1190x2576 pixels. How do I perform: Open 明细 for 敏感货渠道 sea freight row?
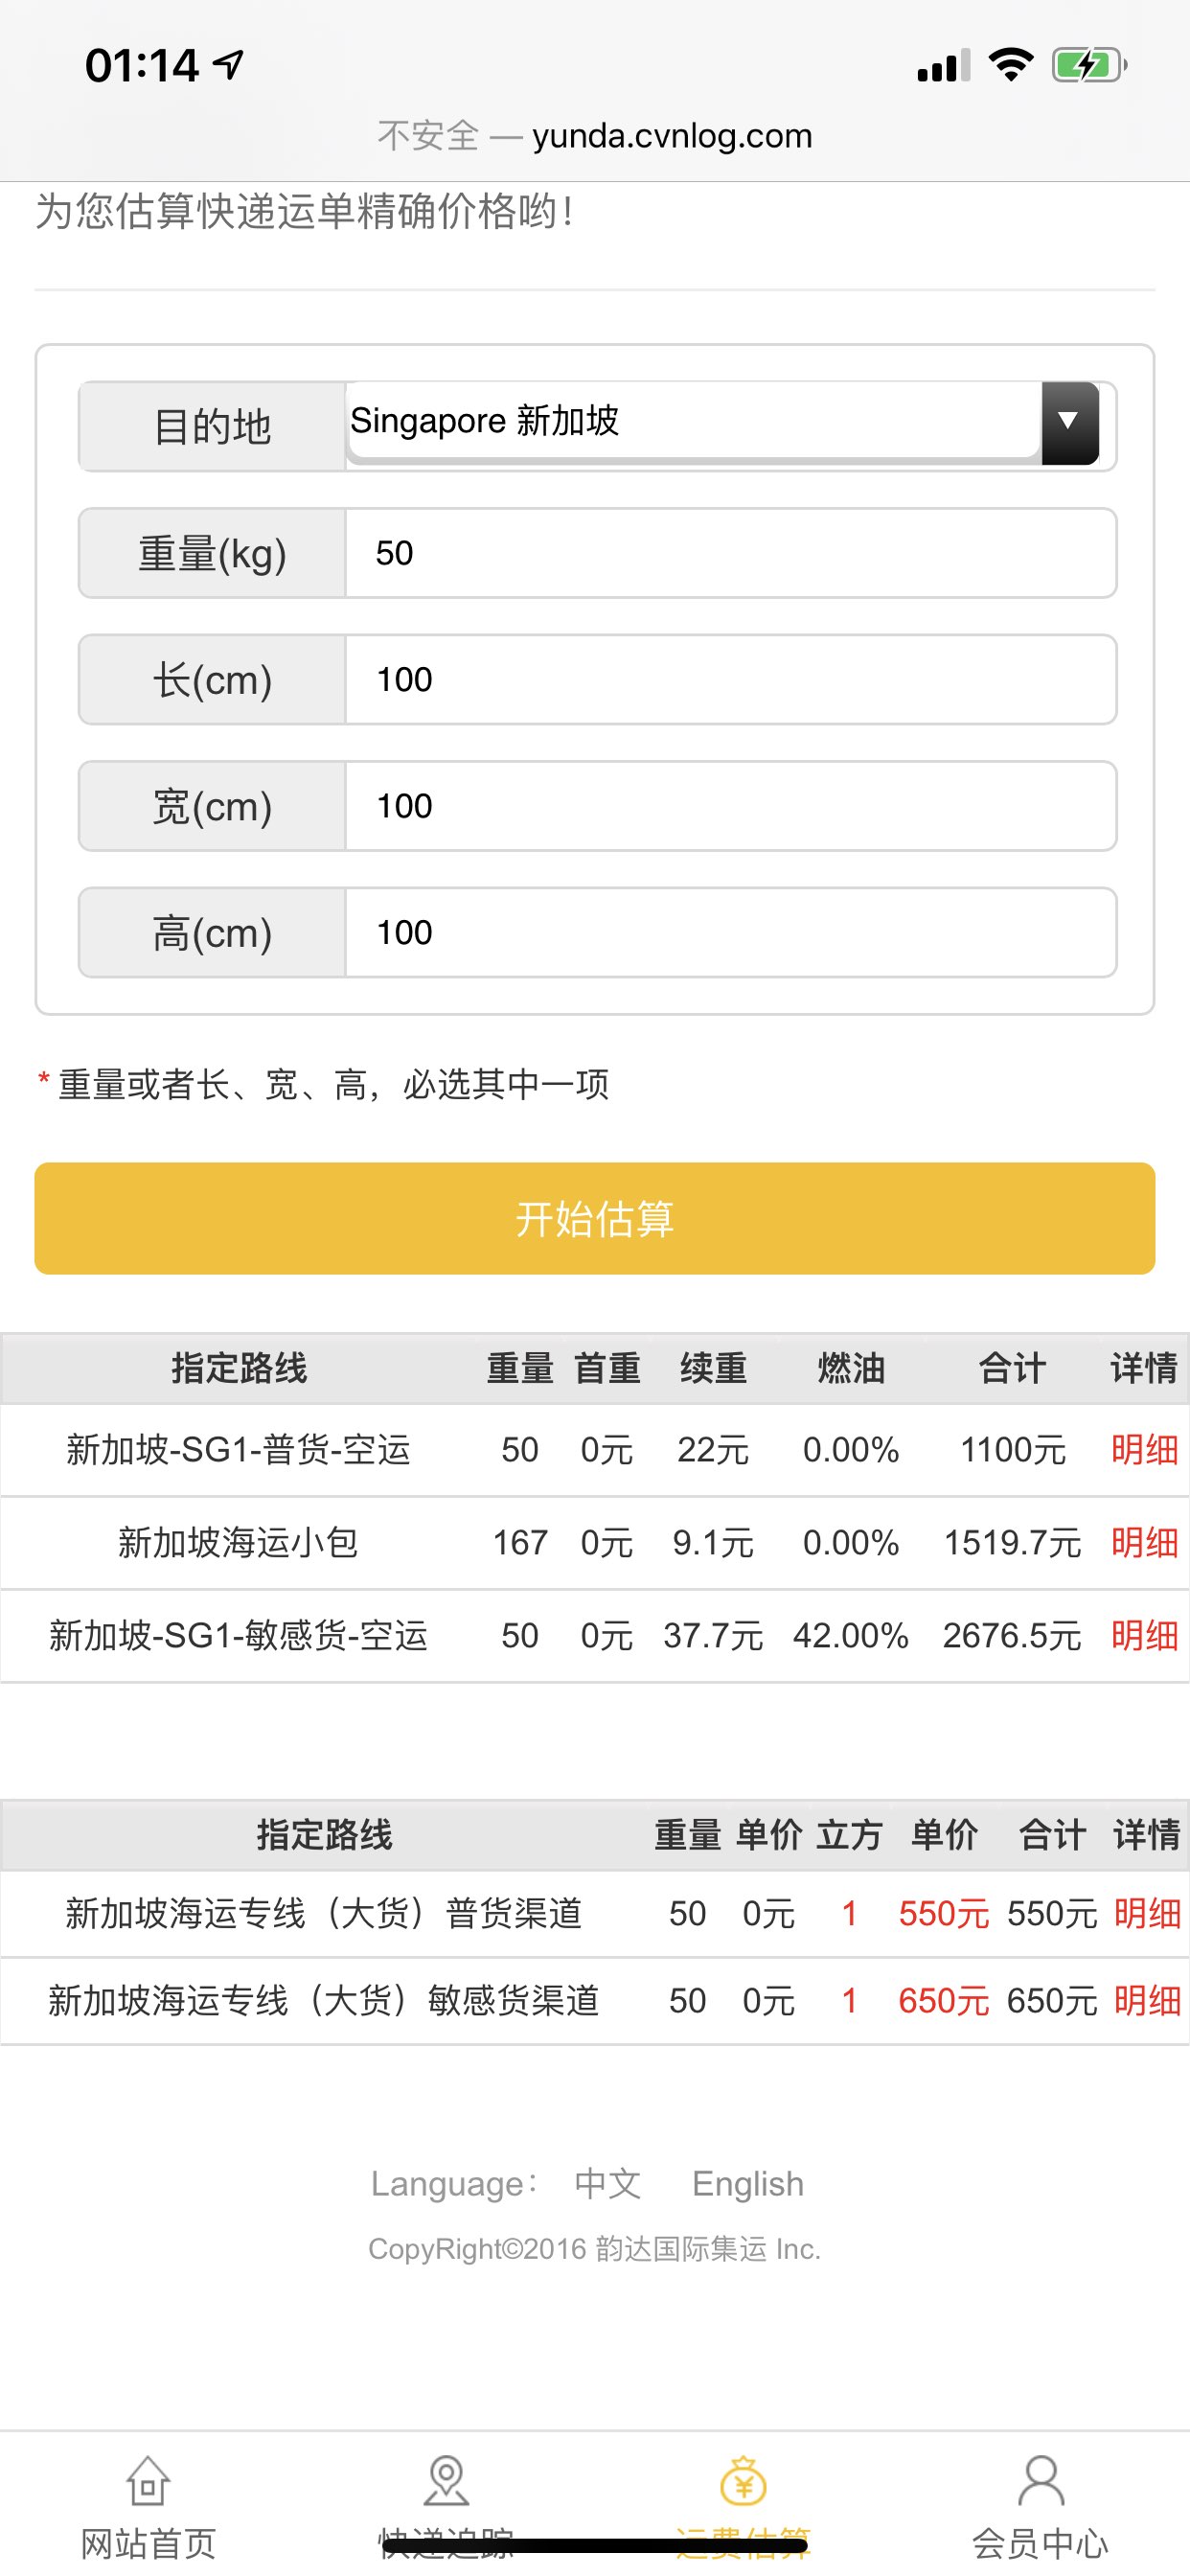pos(1146,2000)
